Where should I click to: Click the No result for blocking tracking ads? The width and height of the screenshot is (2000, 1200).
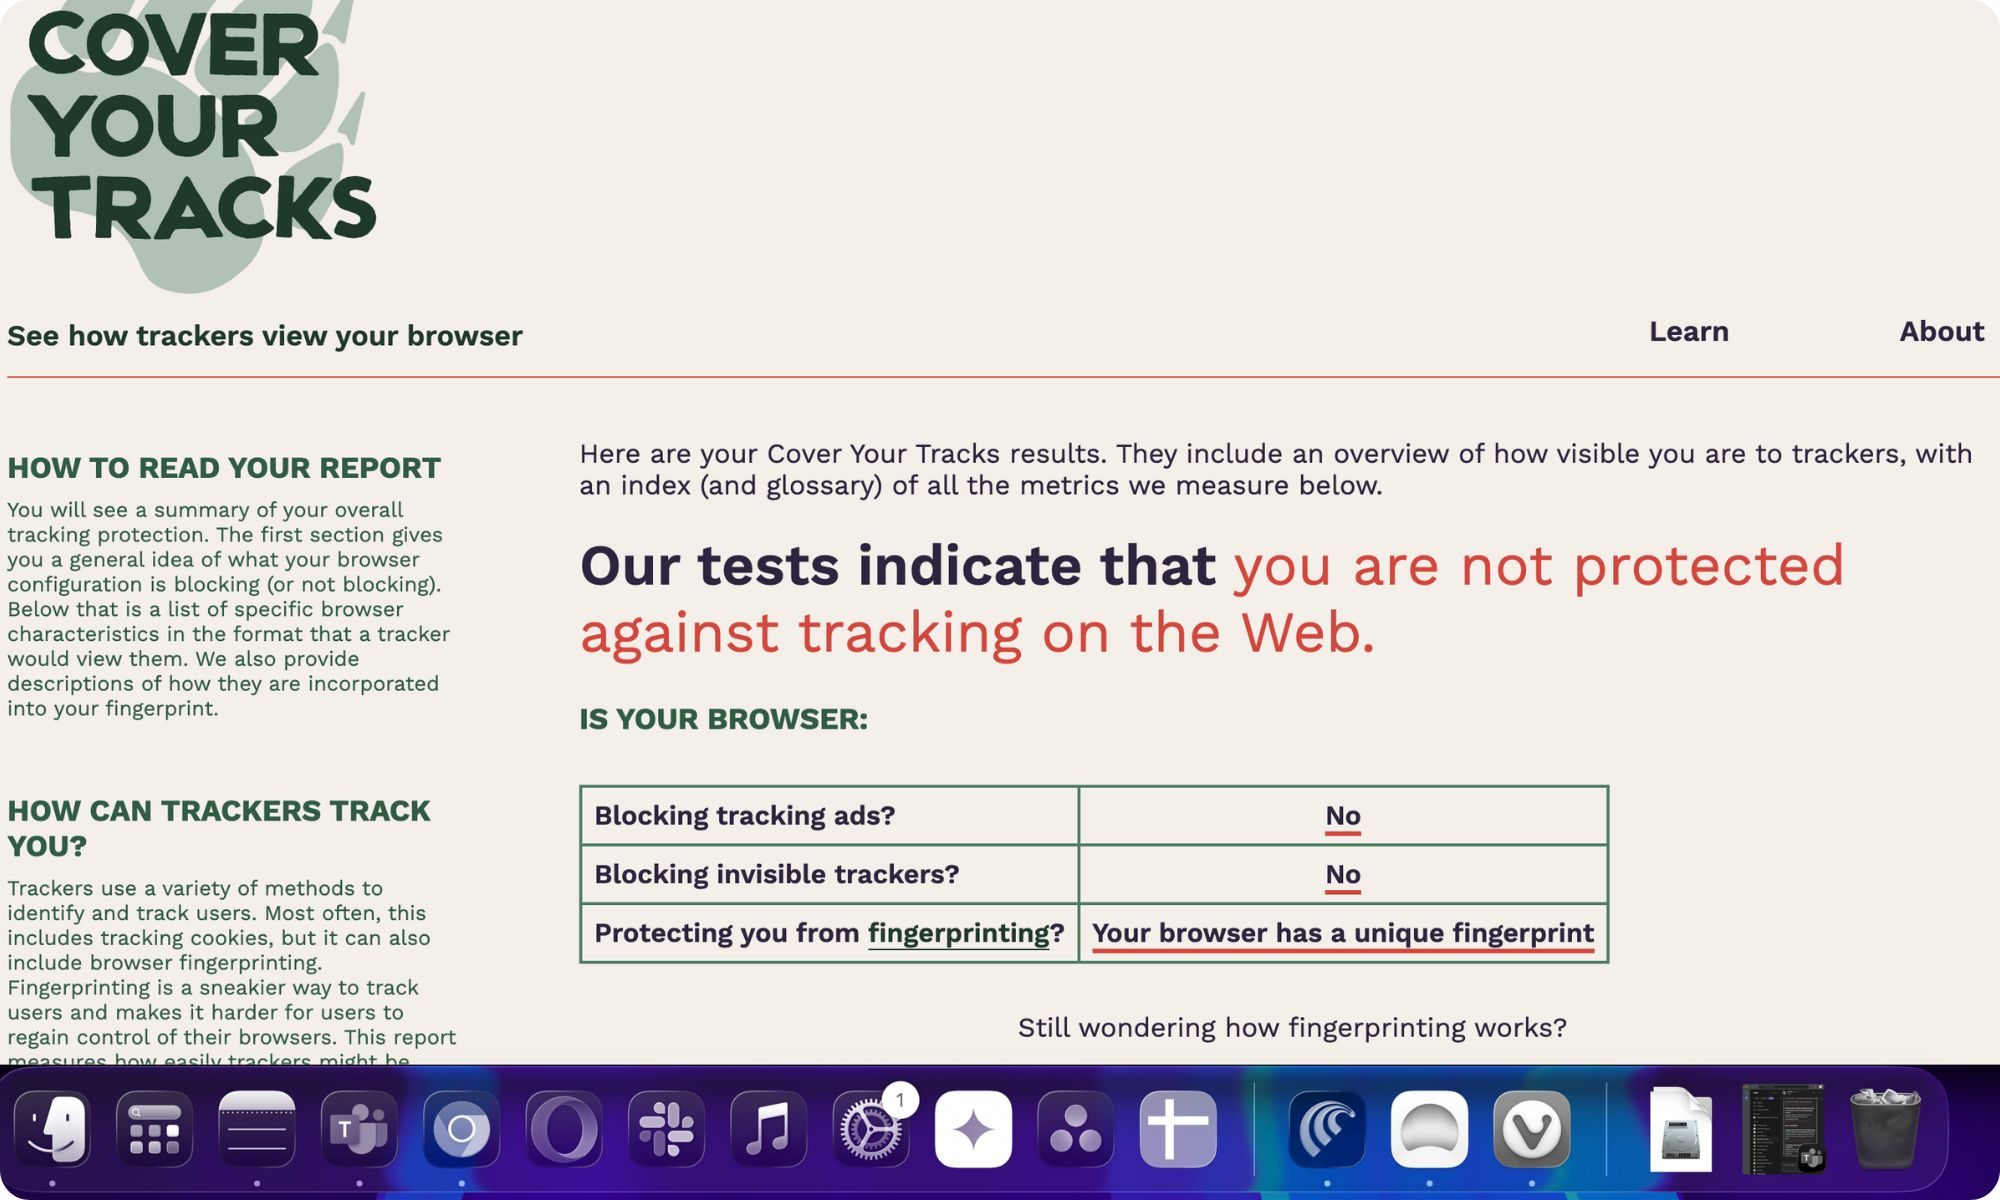coord(1342,816)
